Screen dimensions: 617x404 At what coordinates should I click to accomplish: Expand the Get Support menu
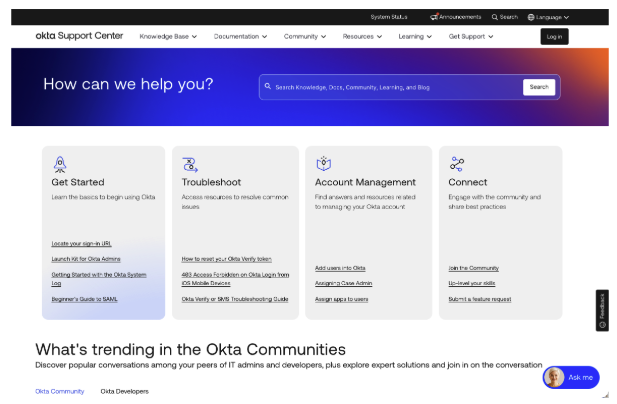coord(471,37)
